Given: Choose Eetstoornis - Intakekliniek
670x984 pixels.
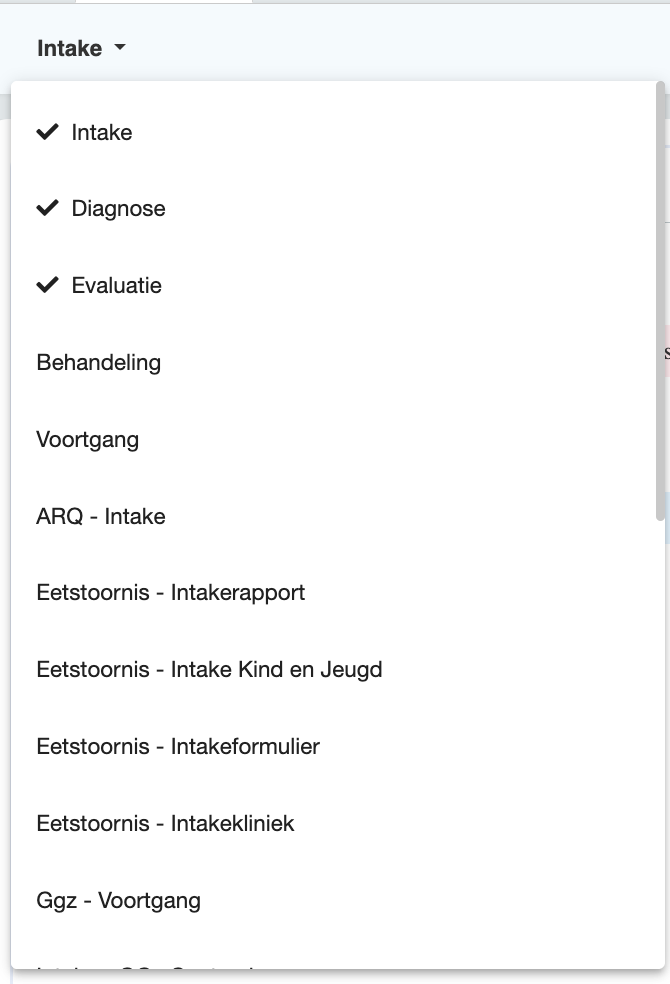Looking at the screenshot, I should click(x=165, y=823).
